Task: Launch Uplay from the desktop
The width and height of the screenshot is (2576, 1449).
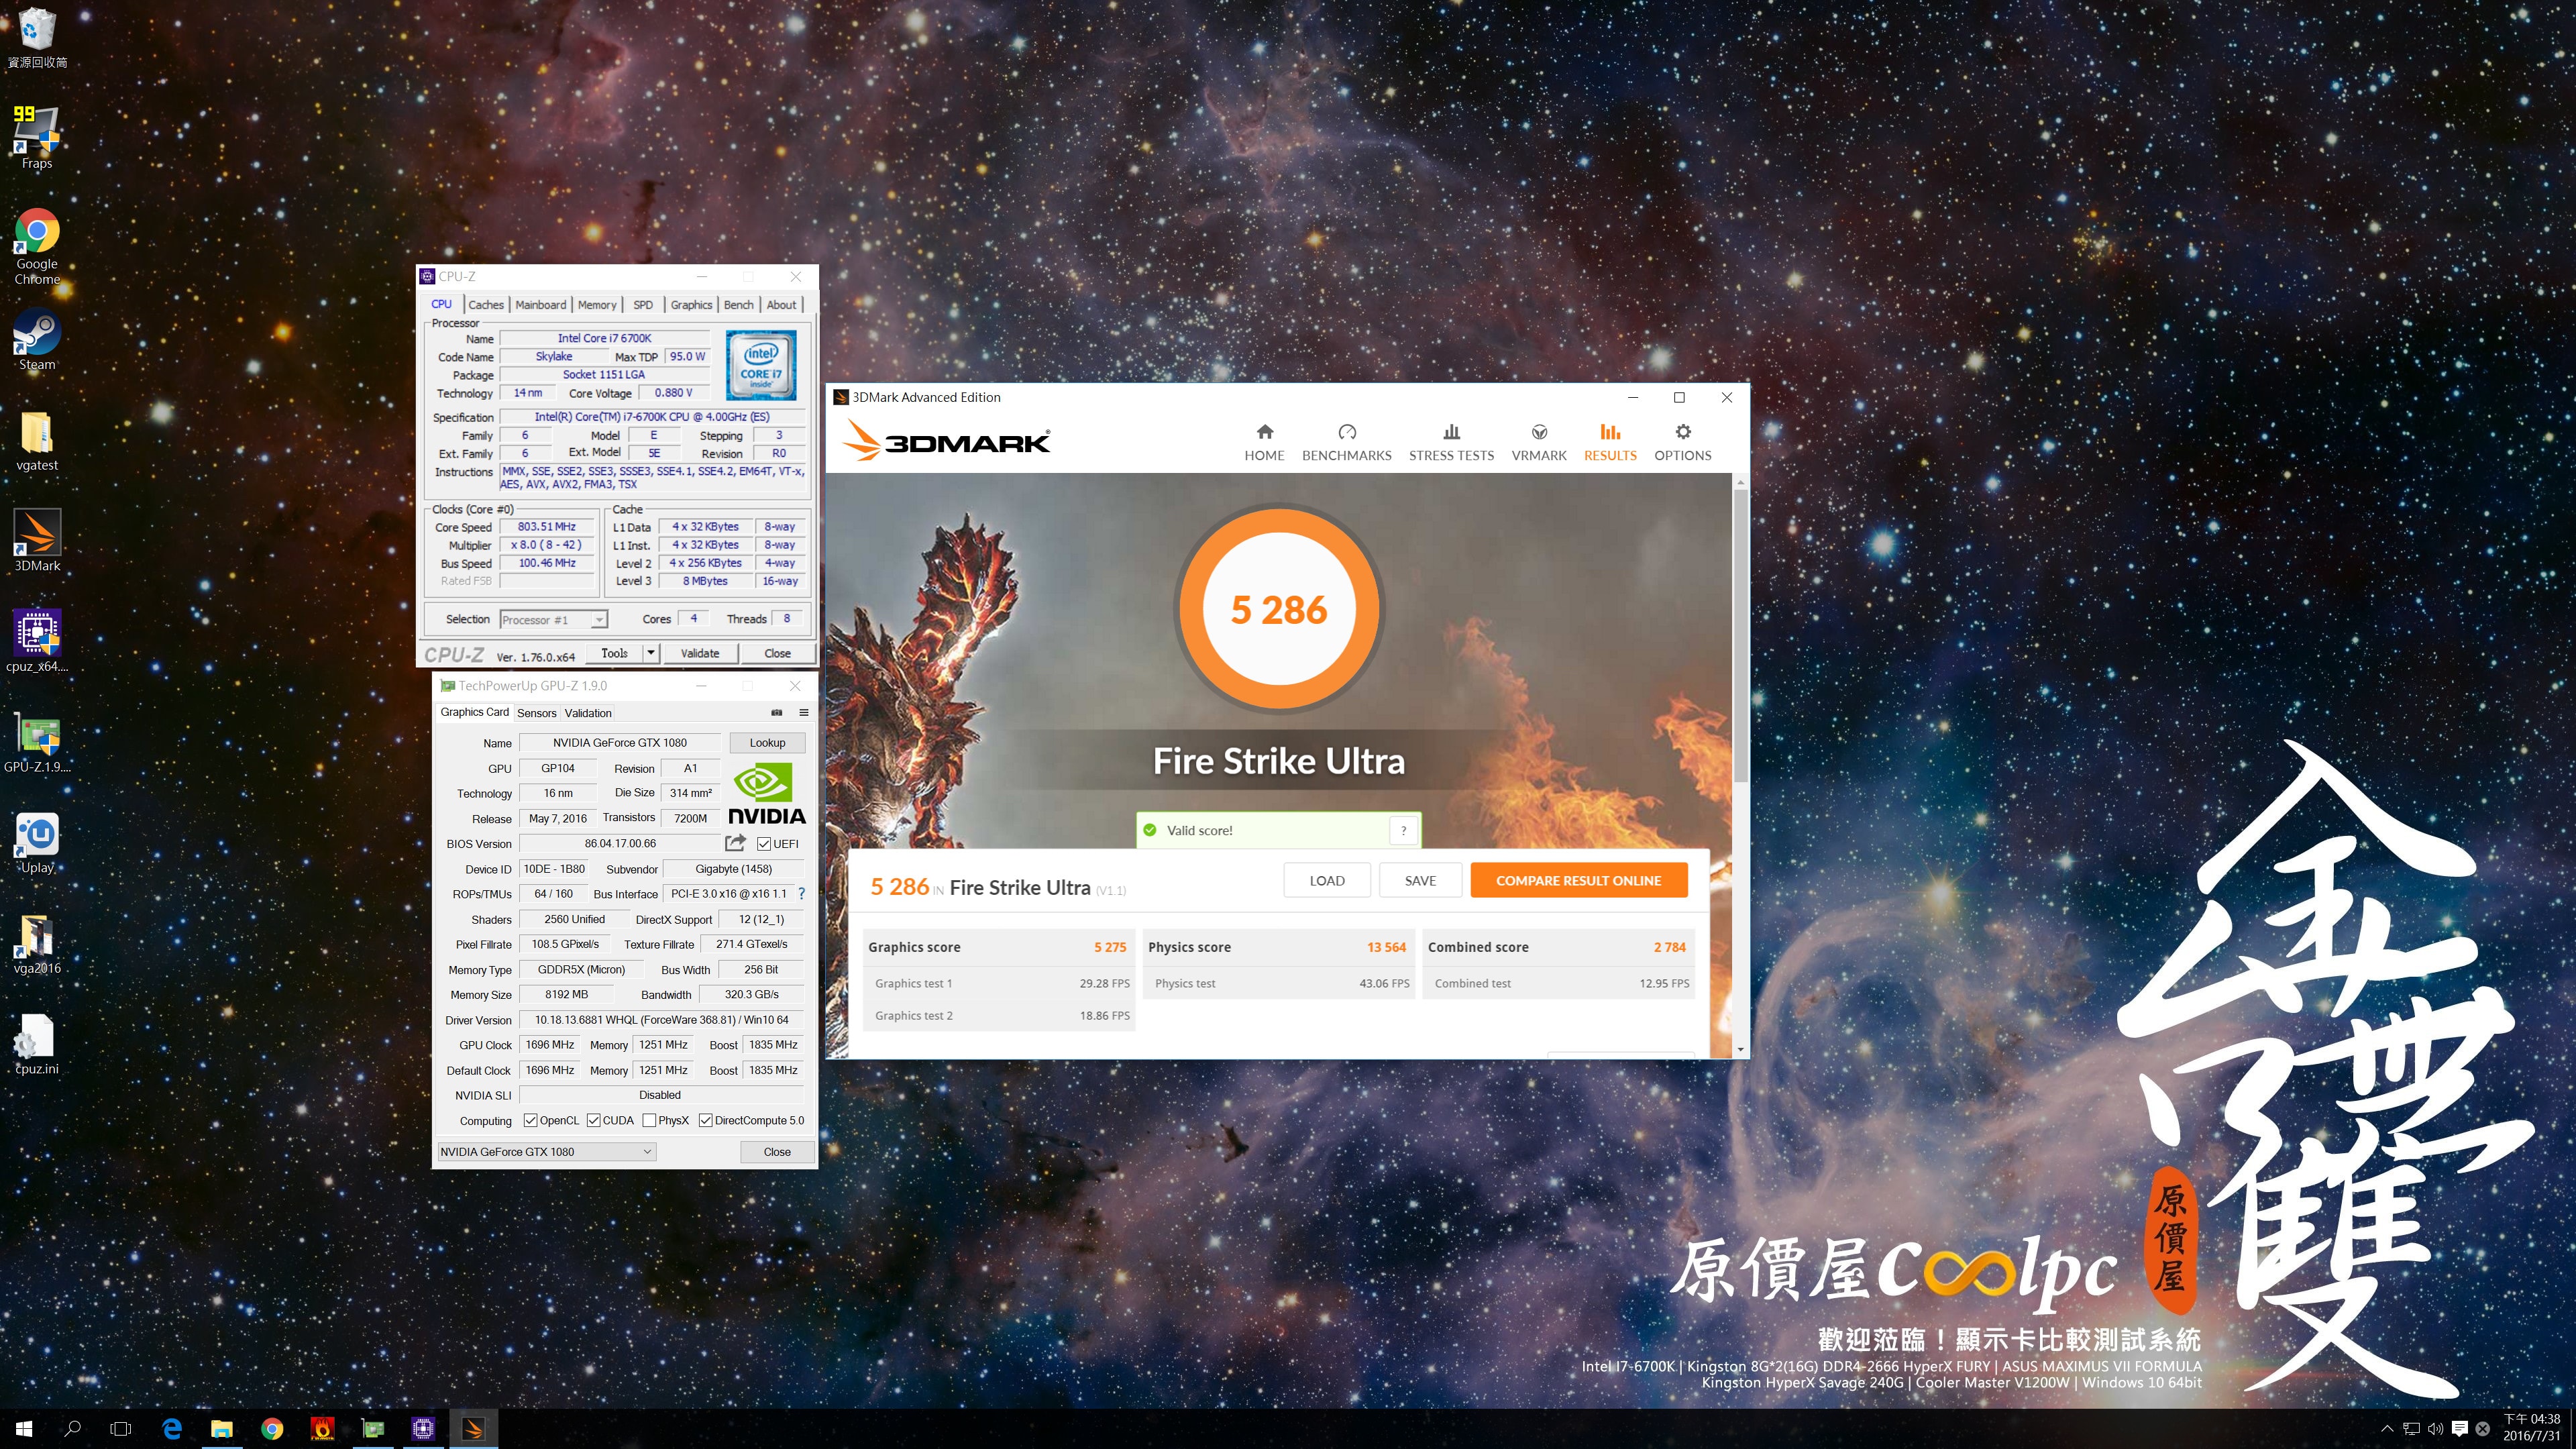Action: (37, 842)
